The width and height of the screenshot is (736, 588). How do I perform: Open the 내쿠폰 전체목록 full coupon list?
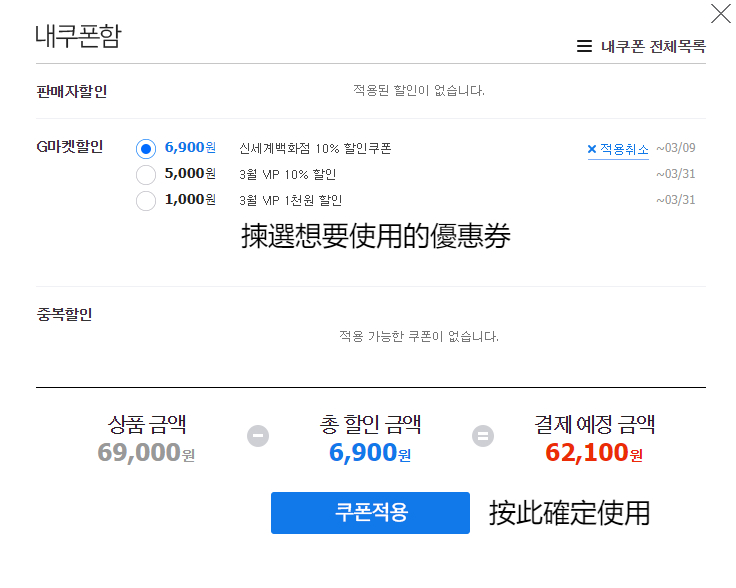click(652, 46)
